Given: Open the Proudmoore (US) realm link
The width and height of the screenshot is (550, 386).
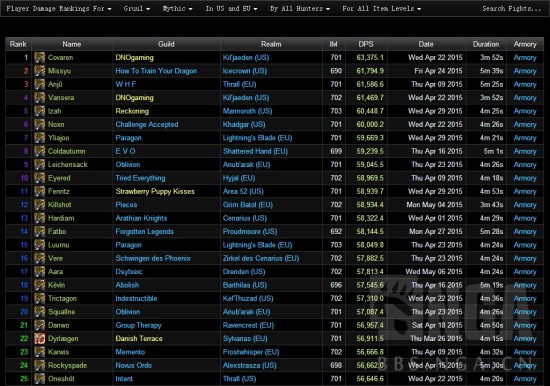Looking at the screenshot, I should pyautogui.click(x=250, y=232).
